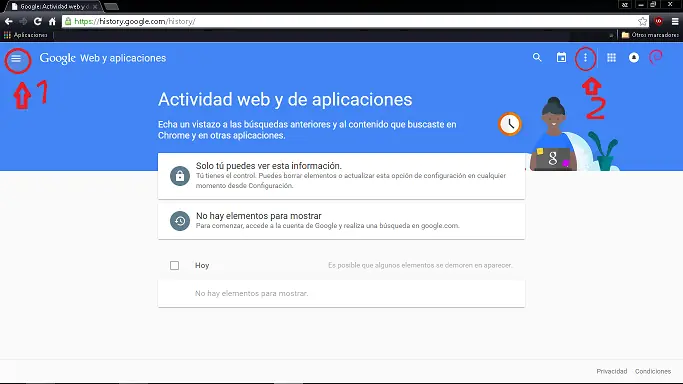The height and width of the screenshot is (384, 683).
Task: Reload the page
Action: (x=38, y=21)
